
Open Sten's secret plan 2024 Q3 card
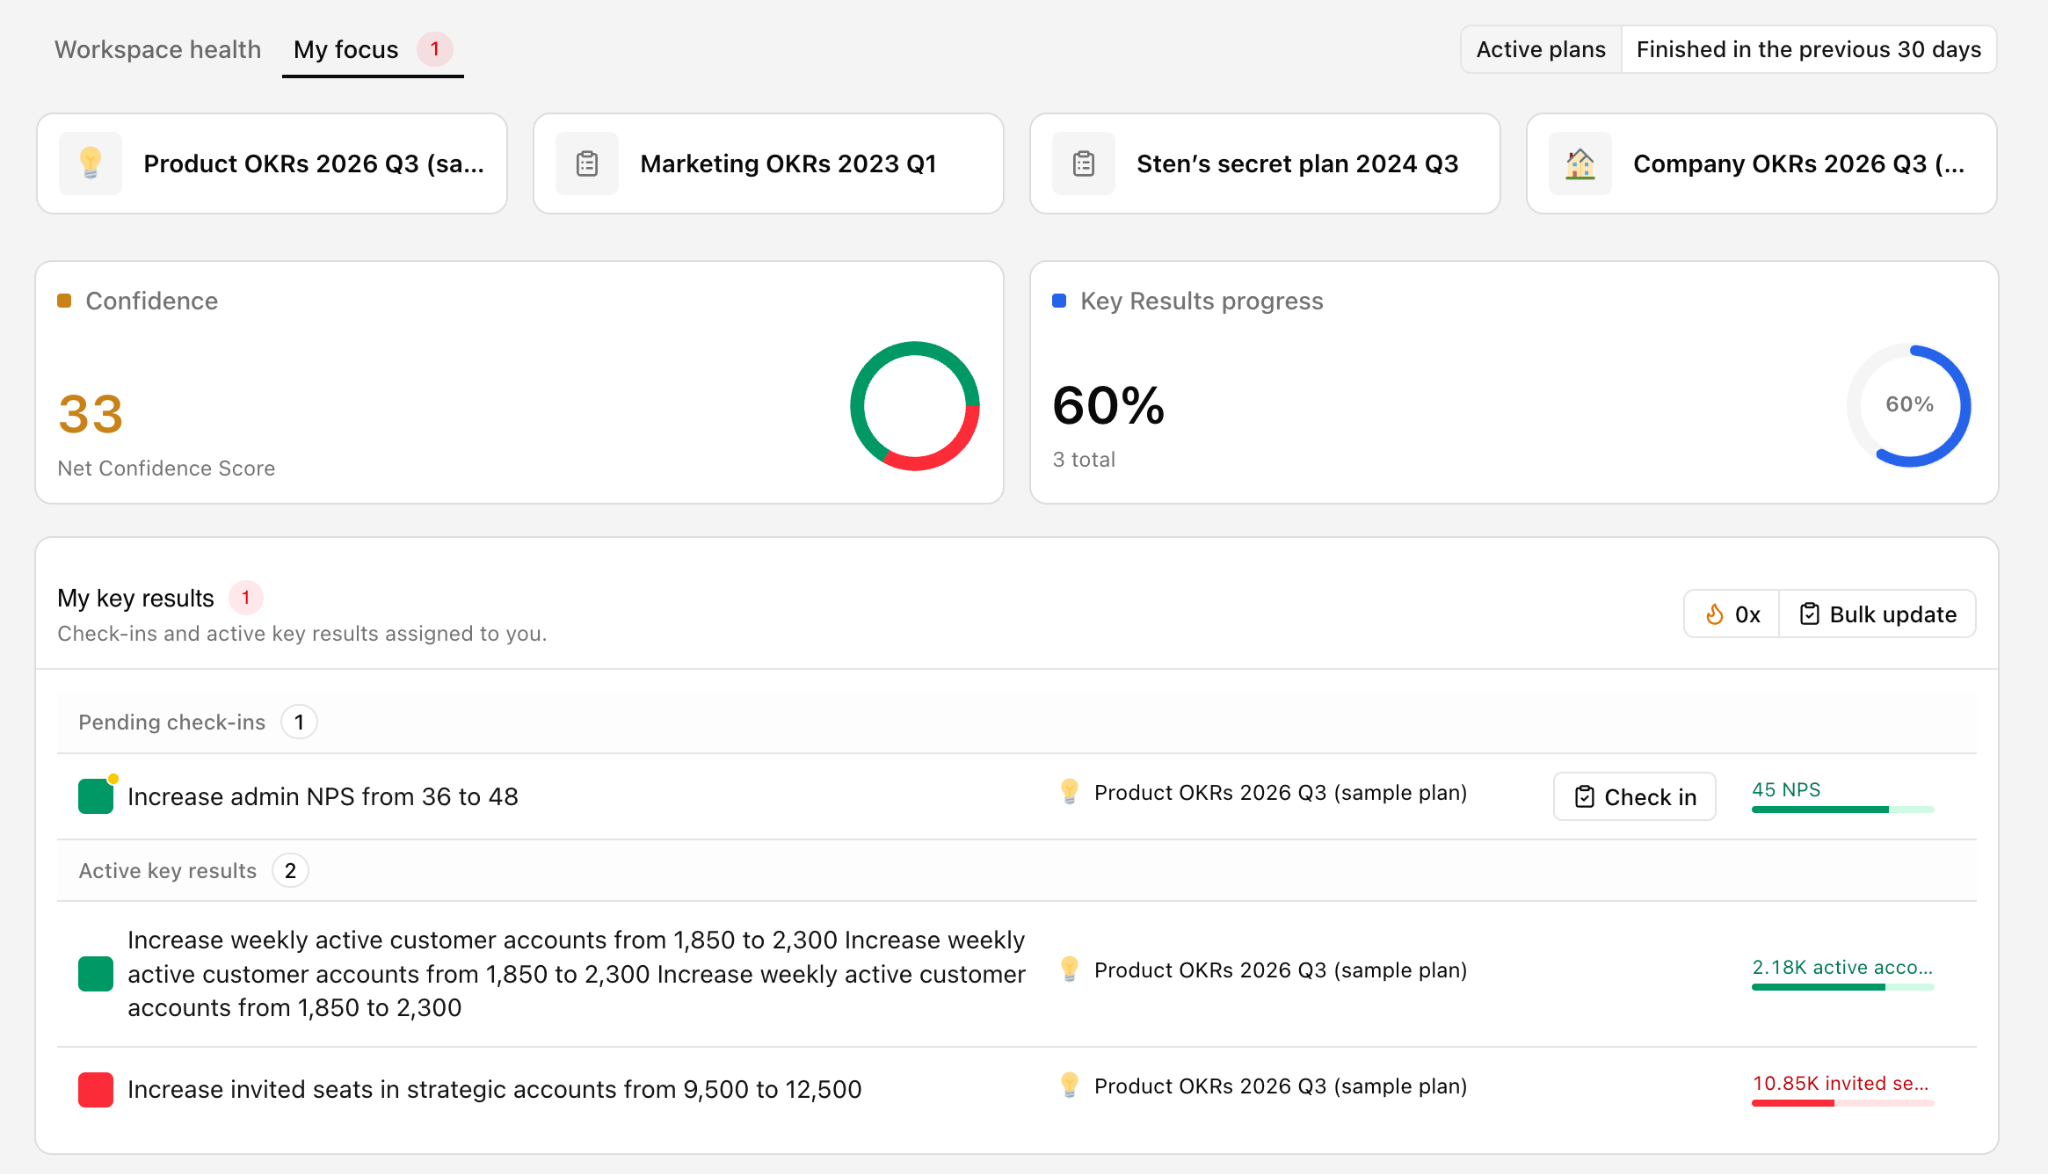[x=1265, y=163]
